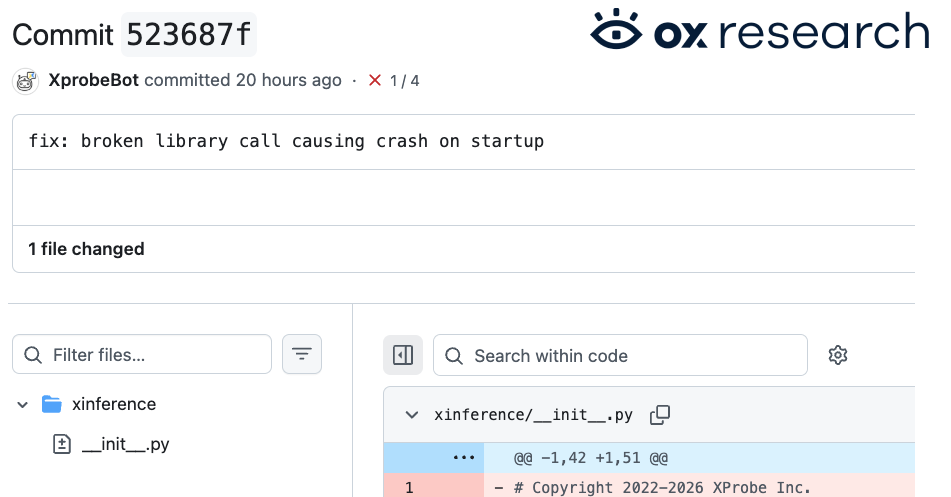The width and height of the screenshot is (951, 497).
Task: Select __init__.py in the file tree
Action: click(125, 444)
